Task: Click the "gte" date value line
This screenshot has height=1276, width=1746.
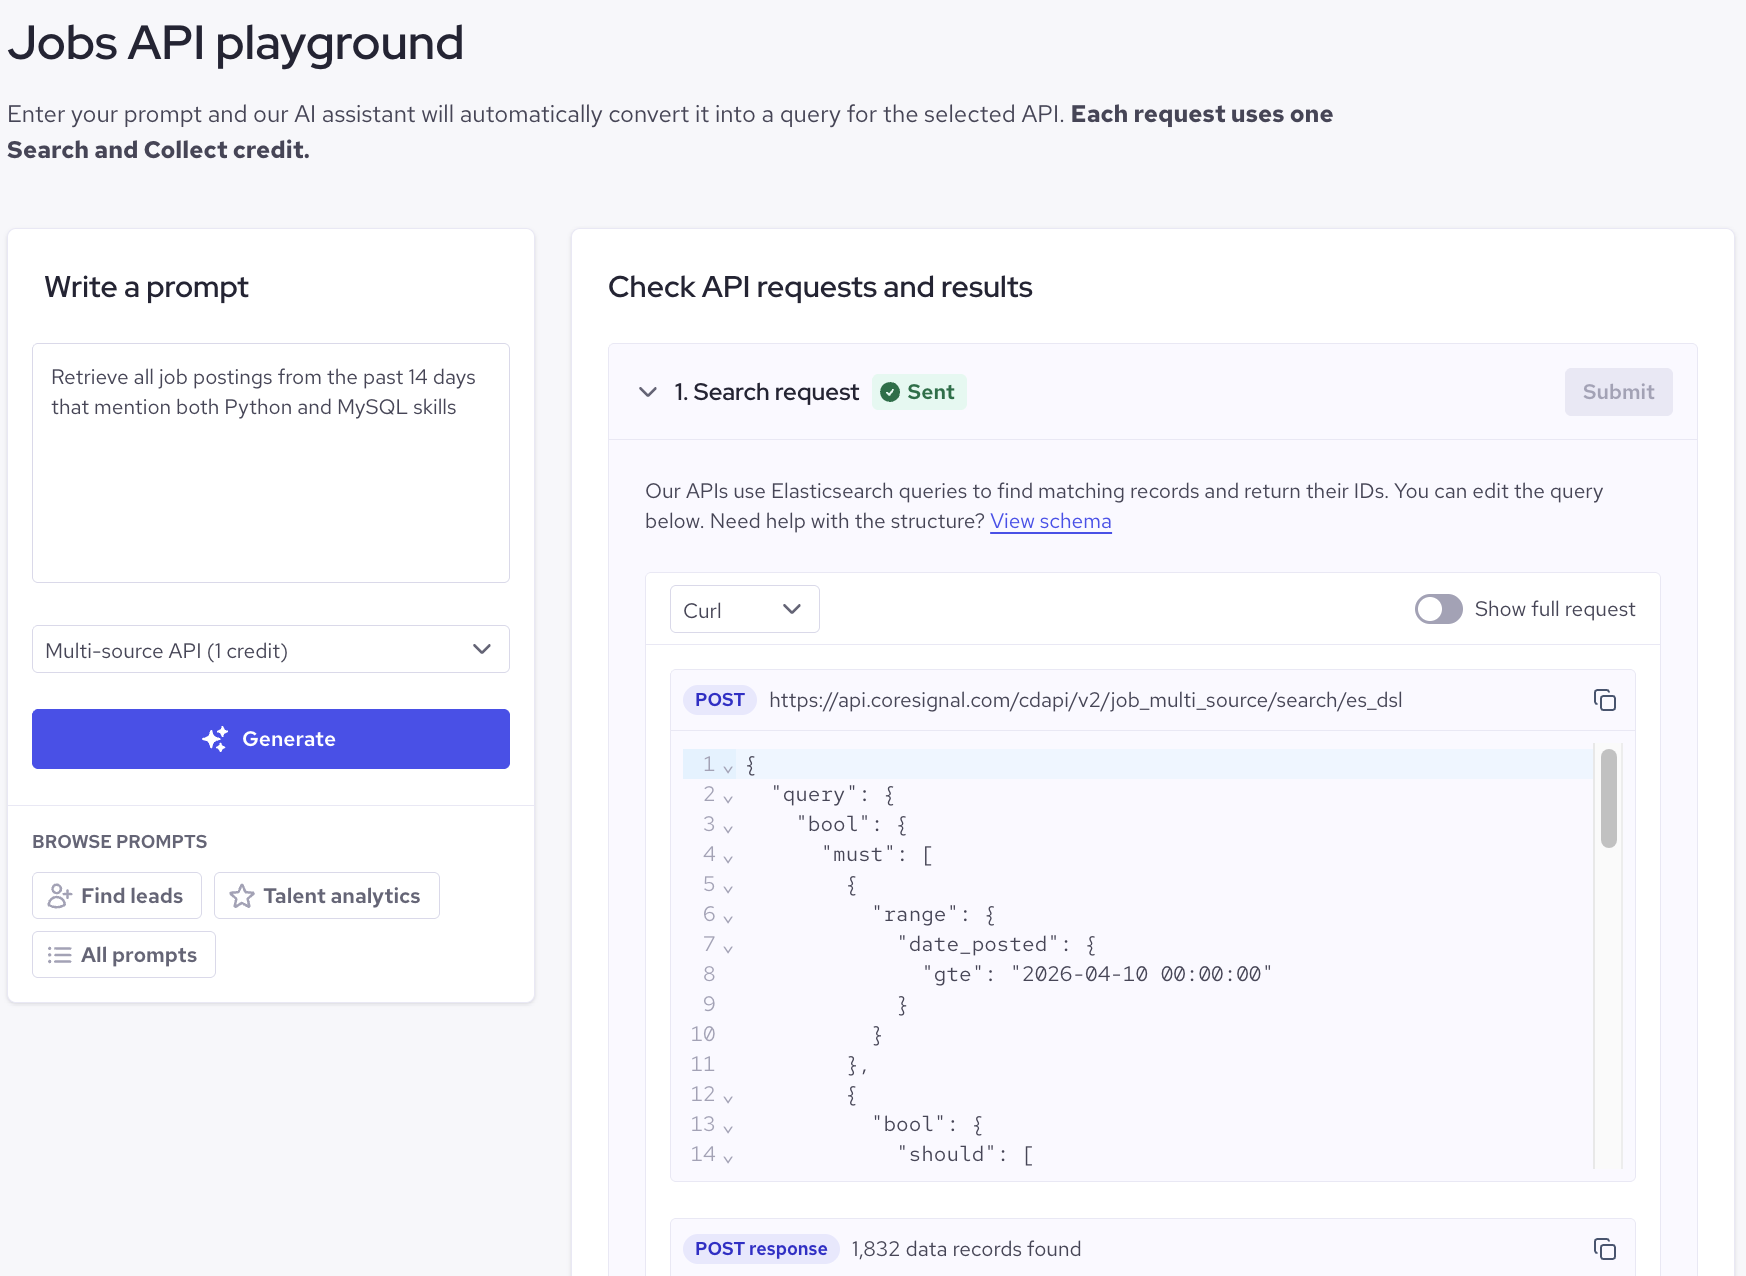Action: (1097, 974)
